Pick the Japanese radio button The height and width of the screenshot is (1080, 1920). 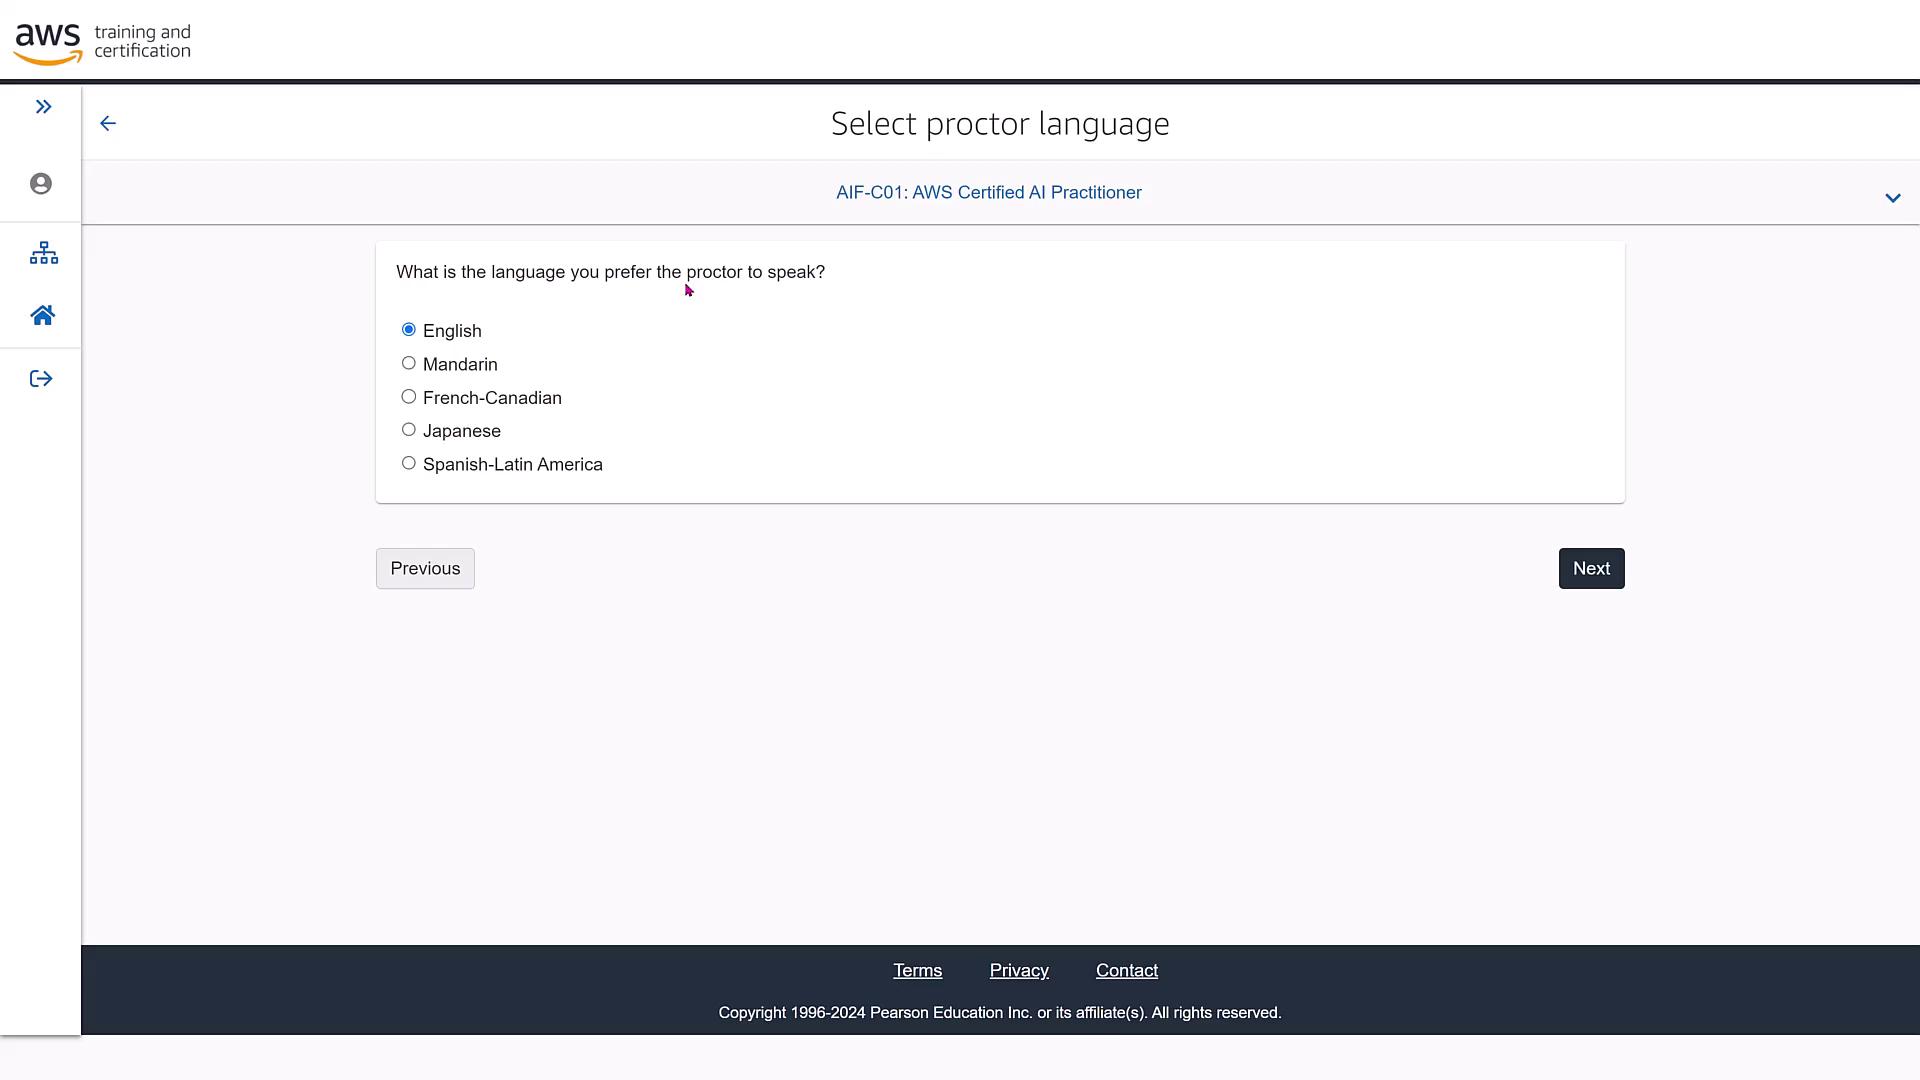pos(409,430)
